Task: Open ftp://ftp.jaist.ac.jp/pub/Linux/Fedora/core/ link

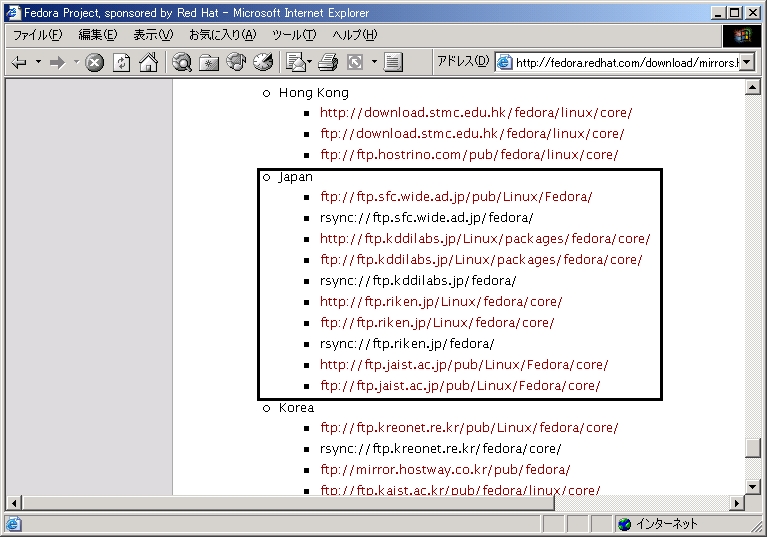Action: click(x=460, y=386)
